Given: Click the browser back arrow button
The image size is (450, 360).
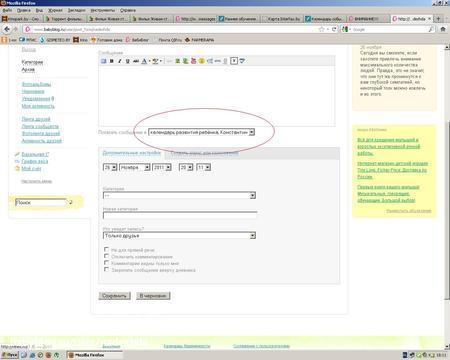Looking at the screenshot, I should (7, 29).
